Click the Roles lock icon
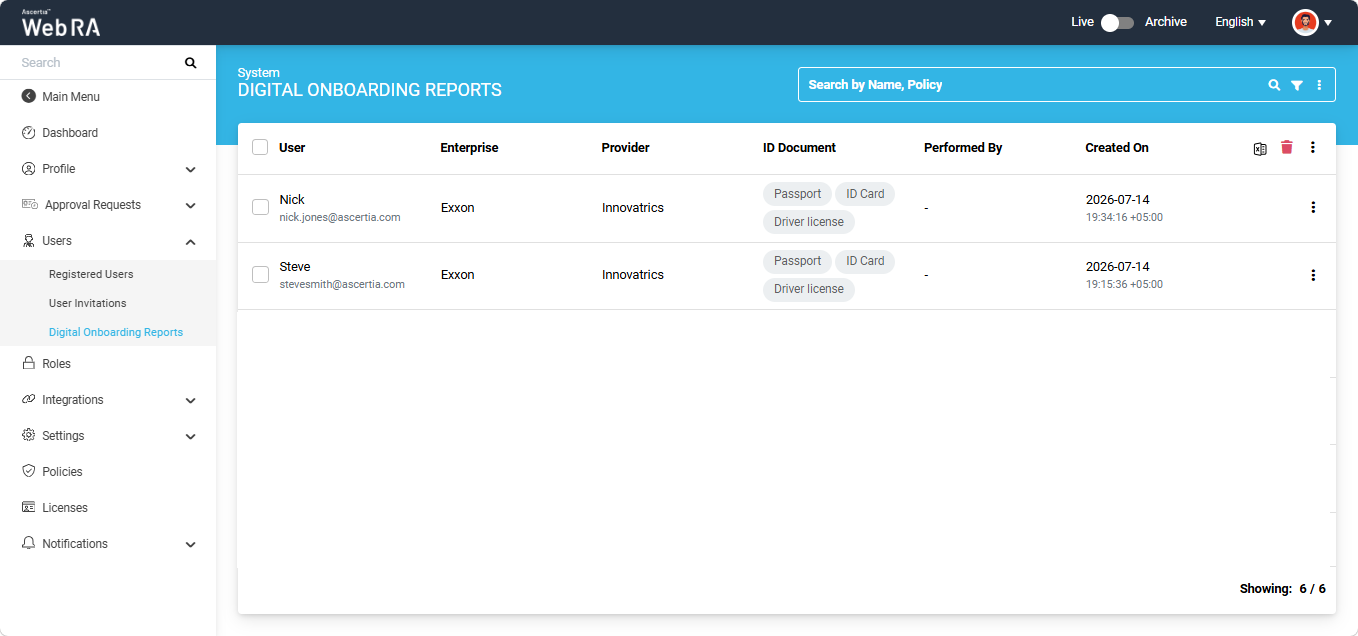This screenshot has width=1358, height=636. [29, 364]
